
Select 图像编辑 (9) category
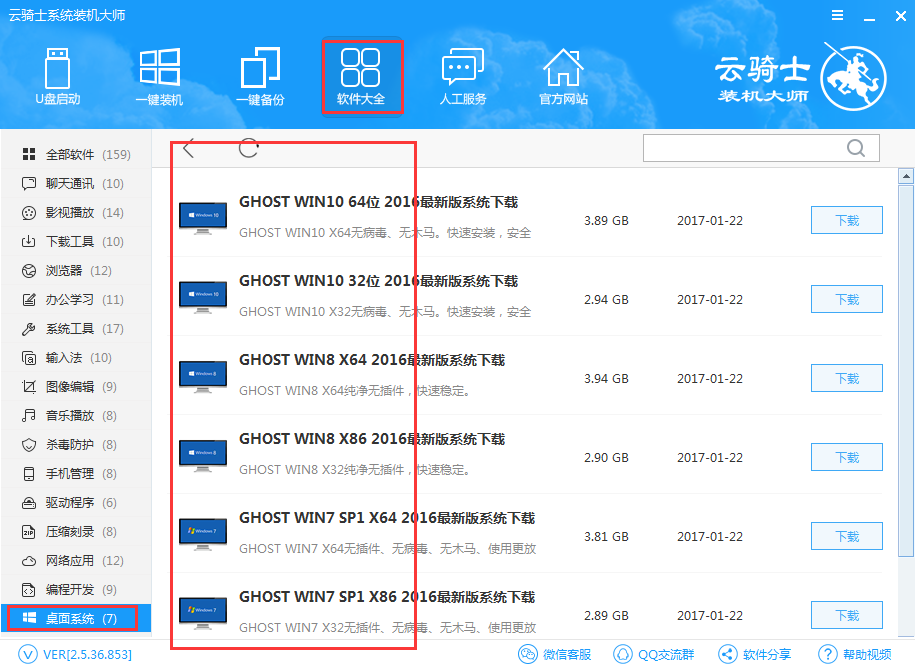pyautogui.click(x=76, y=386)
